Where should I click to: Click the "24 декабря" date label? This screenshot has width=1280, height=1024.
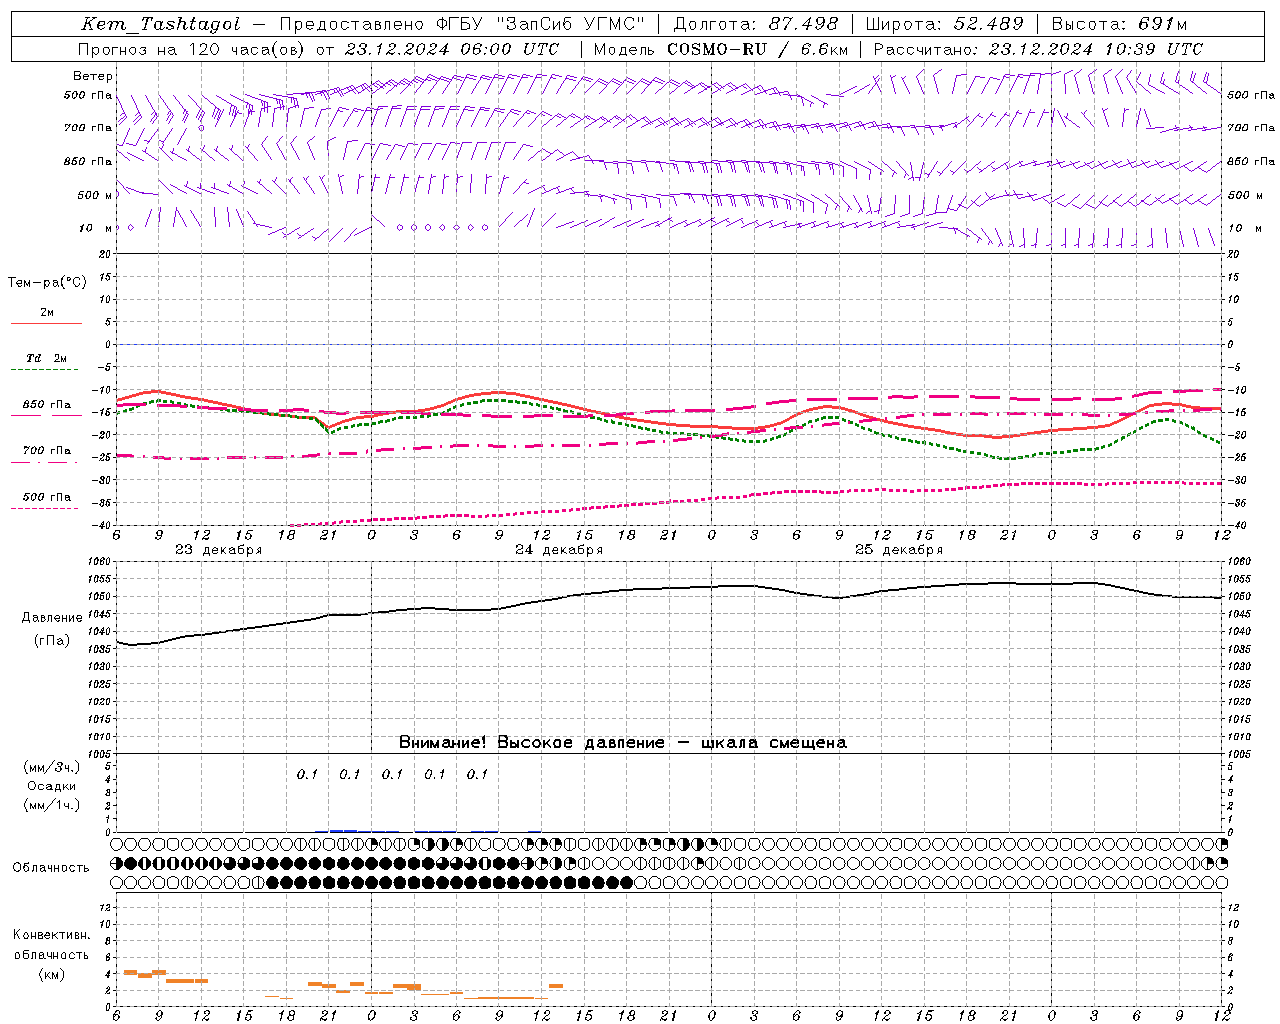(559, 550)
